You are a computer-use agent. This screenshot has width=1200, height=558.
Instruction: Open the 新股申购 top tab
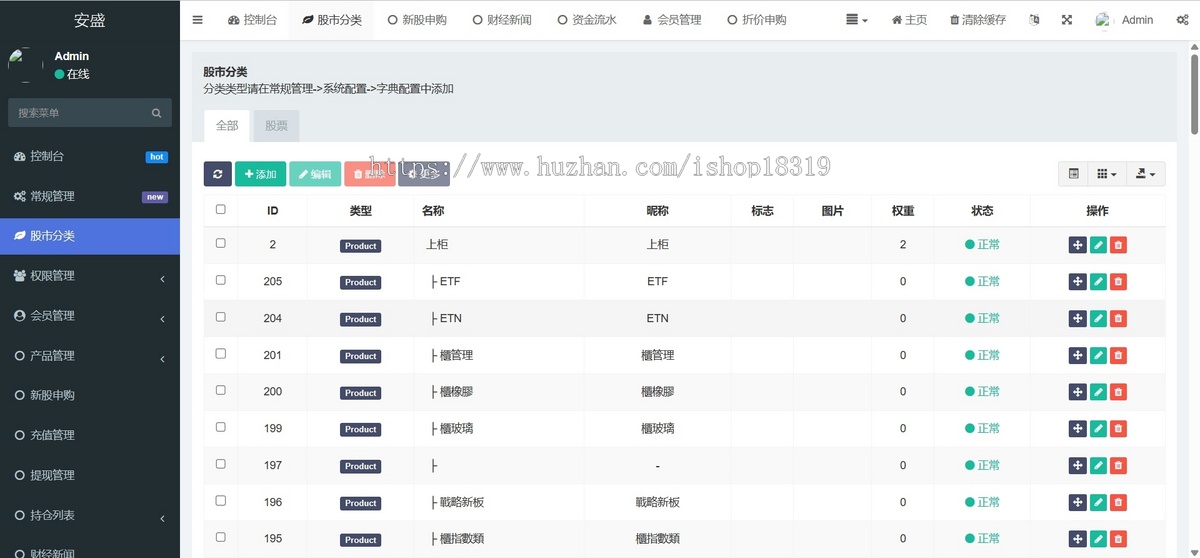417,20
